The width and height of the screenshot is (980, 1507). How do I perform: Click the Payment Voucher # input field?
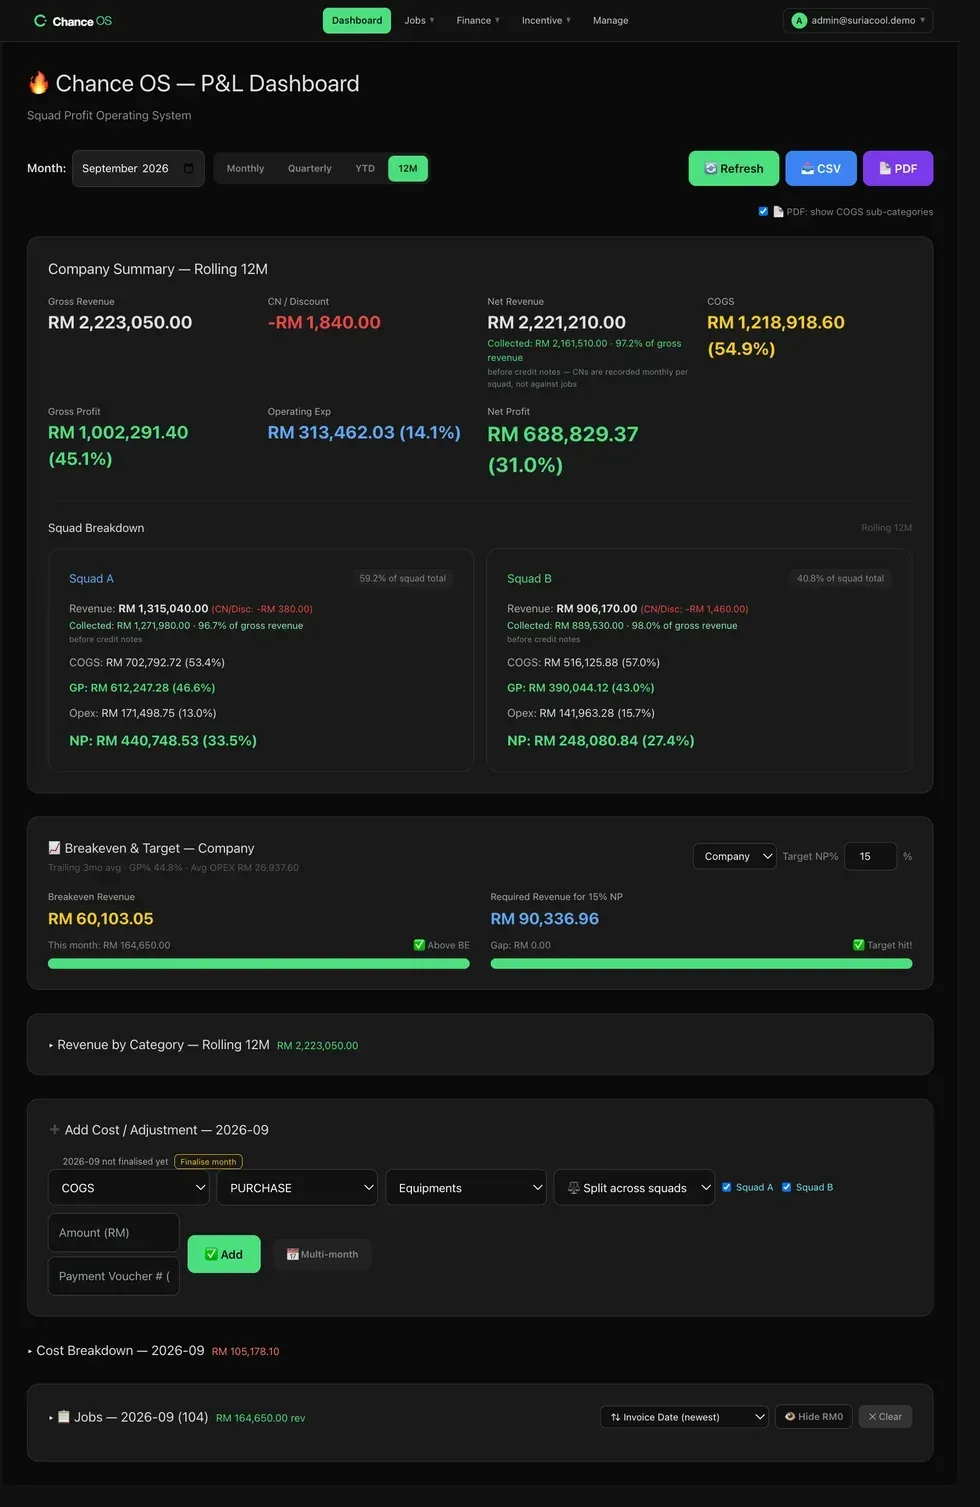[x=114, y=1276]
